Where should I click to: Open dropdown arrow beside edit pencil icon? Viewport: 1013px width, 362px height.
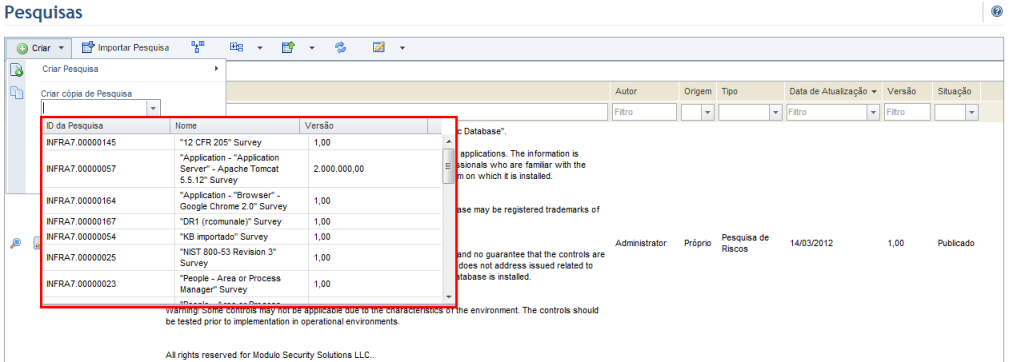click(x=402, y=48)
